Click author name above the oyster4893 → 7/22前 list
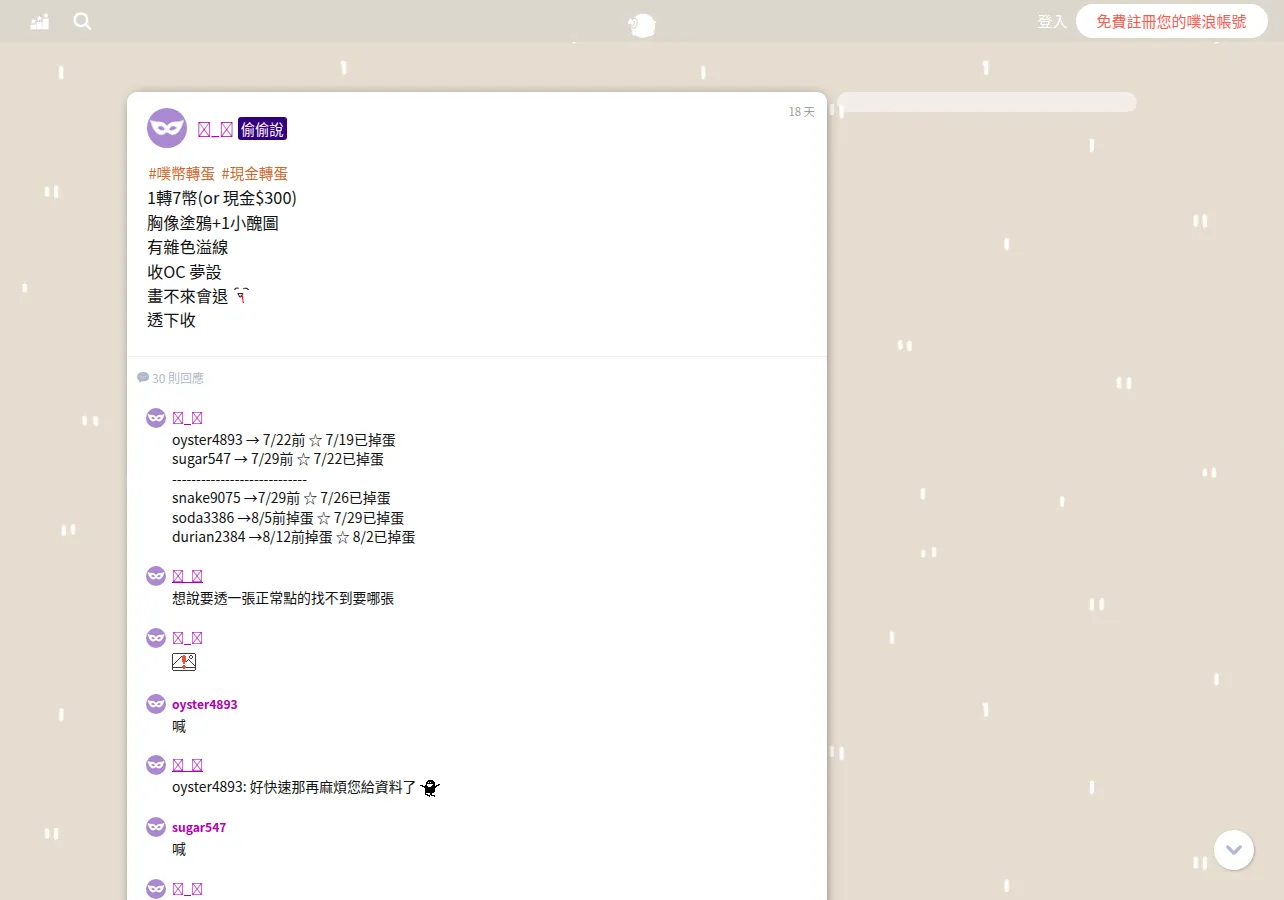Image resolution: width=1284 pixels, height=900 pixels. (x=187, y=418)
